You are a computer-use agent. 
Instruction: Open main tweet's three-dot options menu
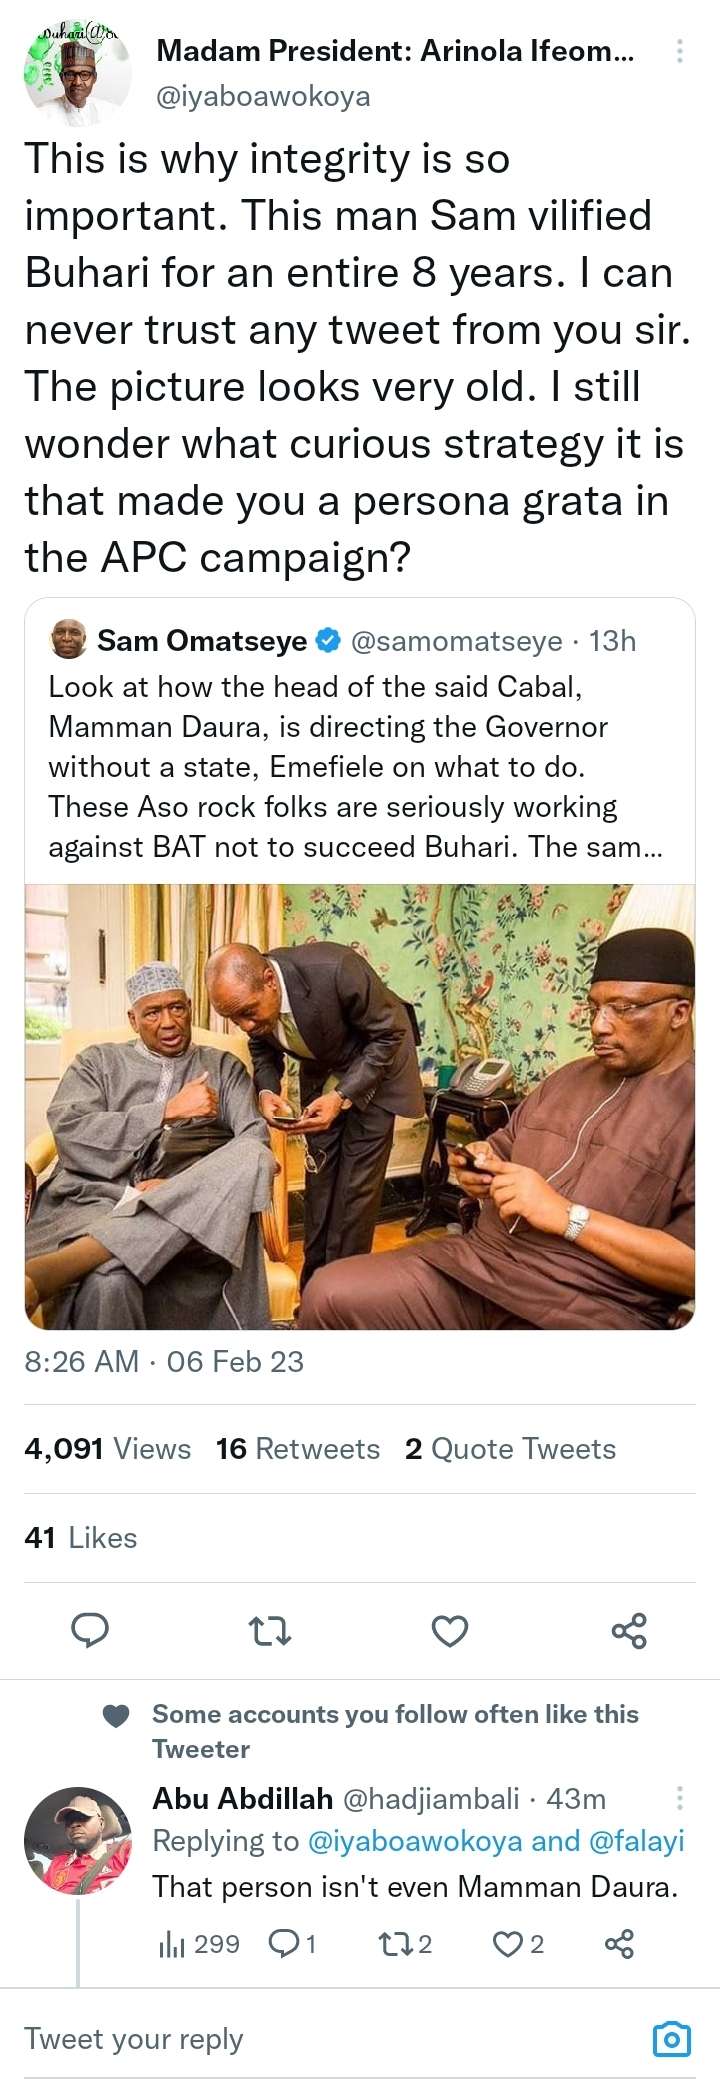(680, 51)
